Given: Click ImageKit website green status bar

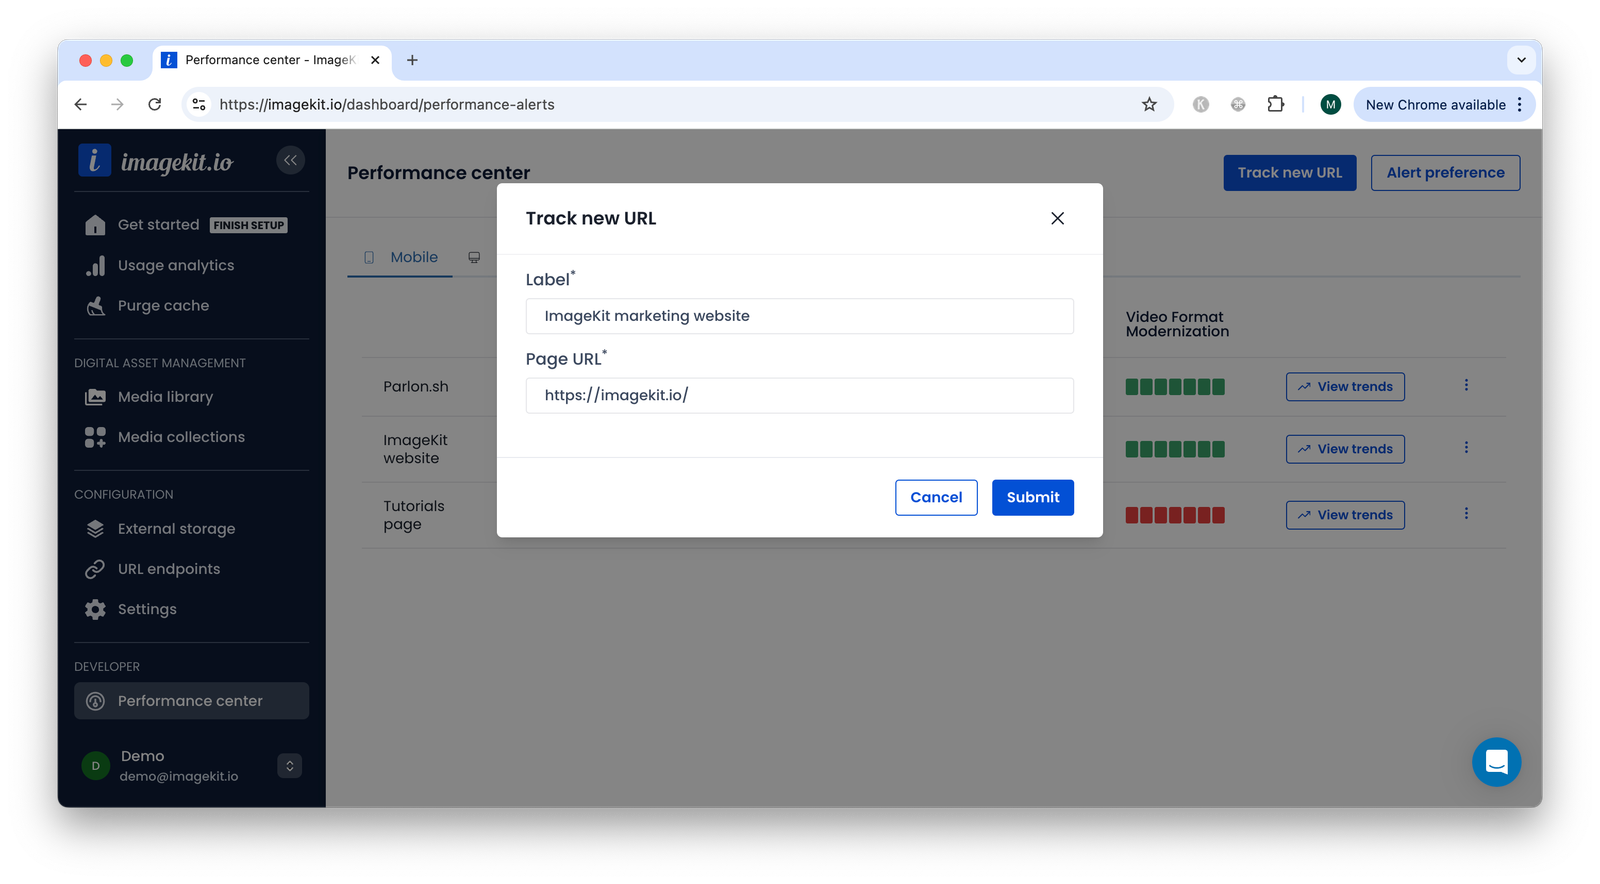Looking at the screenshot, I should [1175, 449].
